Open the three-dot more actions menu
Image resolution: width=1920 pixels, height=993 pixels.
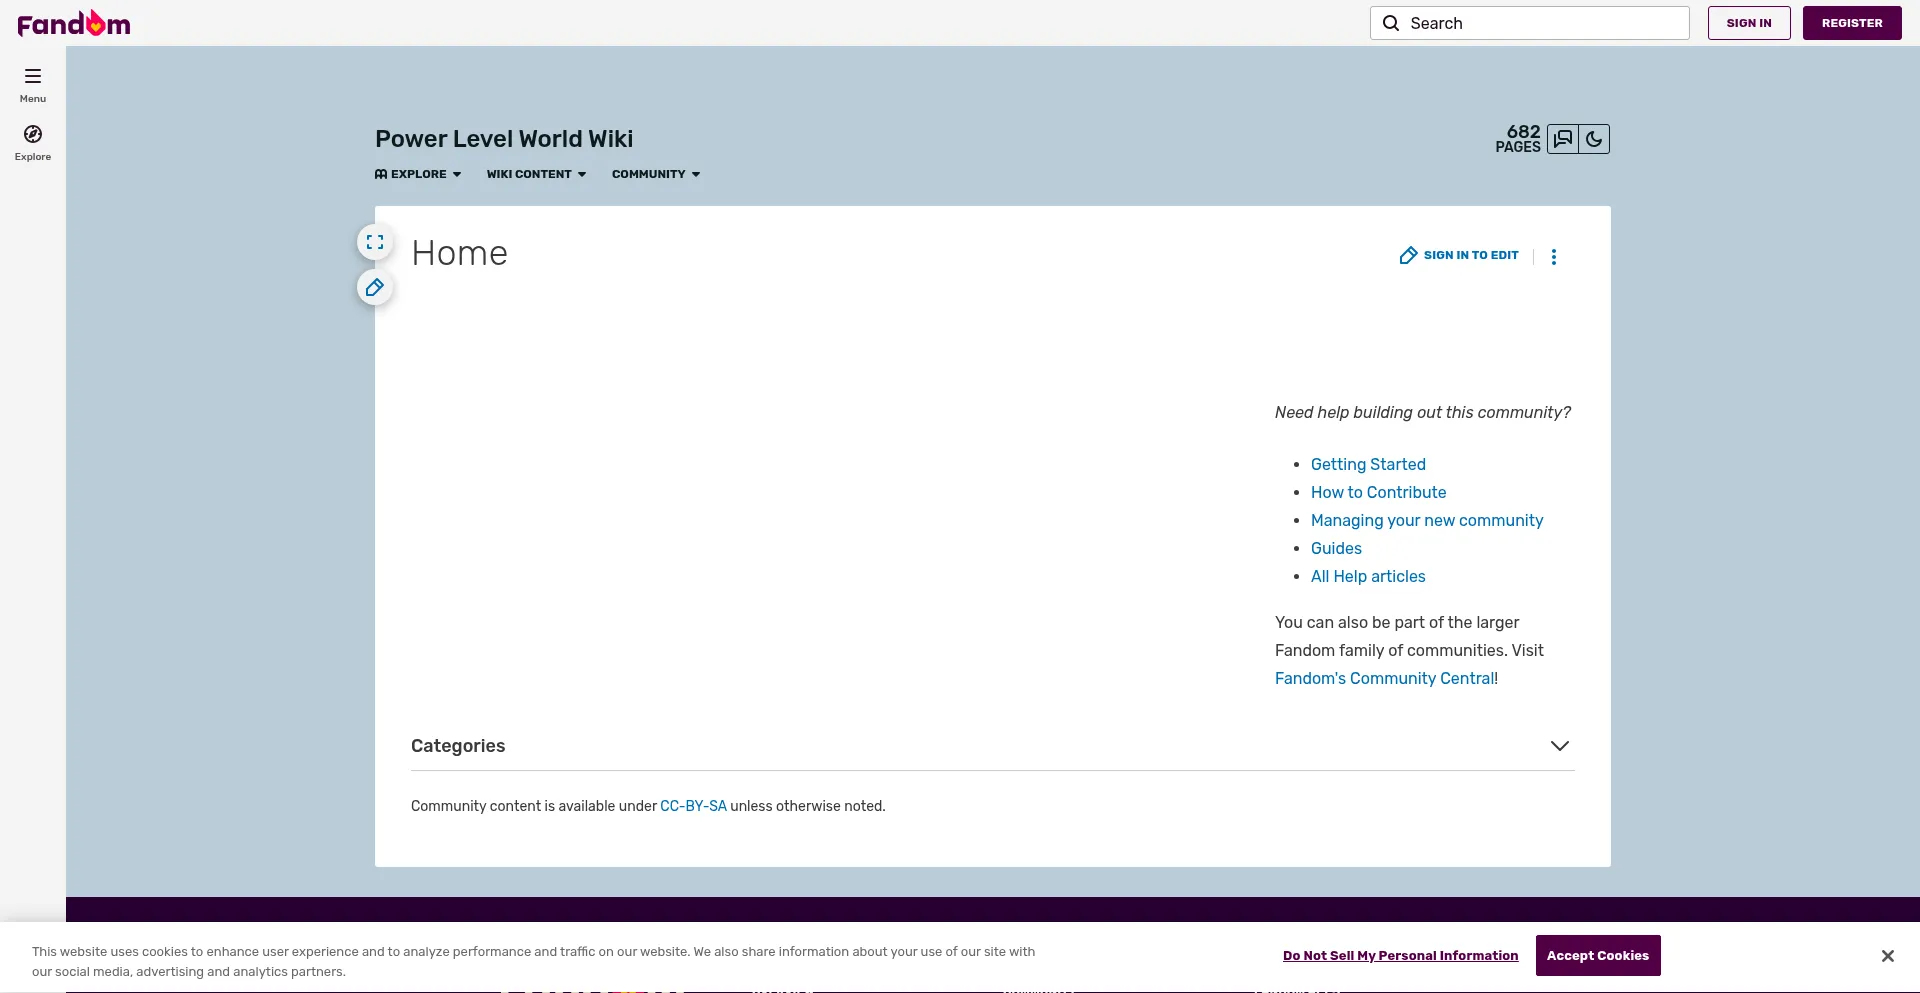pyautogui.click(x=1553, y=257)
